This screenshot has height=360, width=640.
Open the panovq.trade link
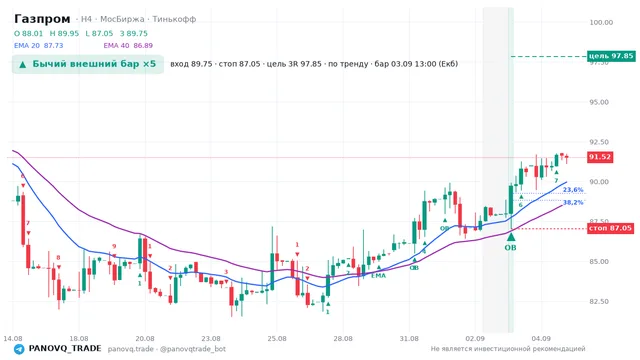click(x=131, y=349)
